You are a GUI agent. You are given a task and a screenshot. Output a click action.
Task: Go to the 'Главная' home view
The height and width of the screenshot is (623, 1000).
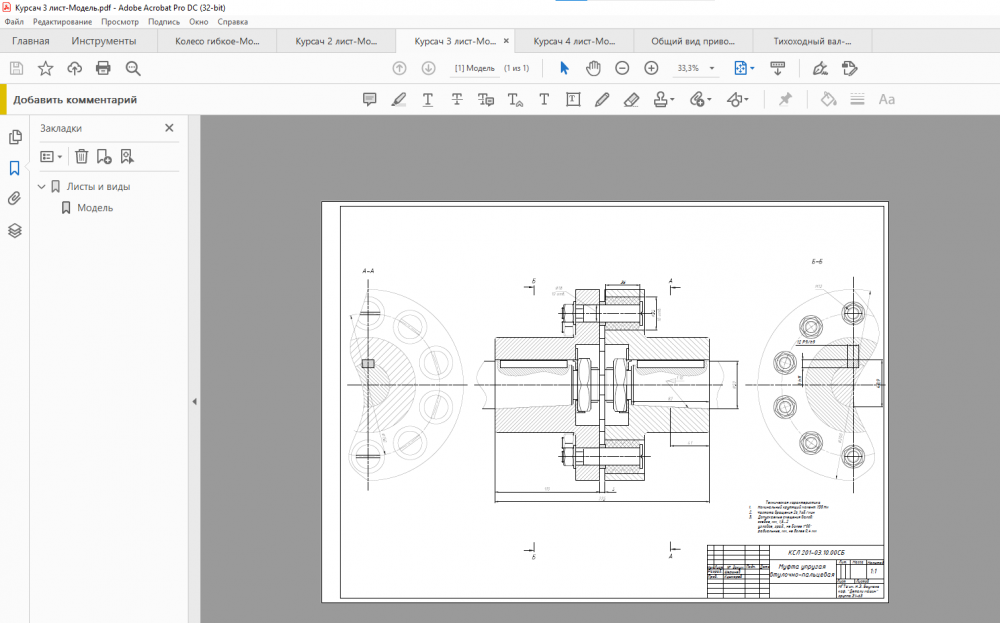click(x=30, y=41)
